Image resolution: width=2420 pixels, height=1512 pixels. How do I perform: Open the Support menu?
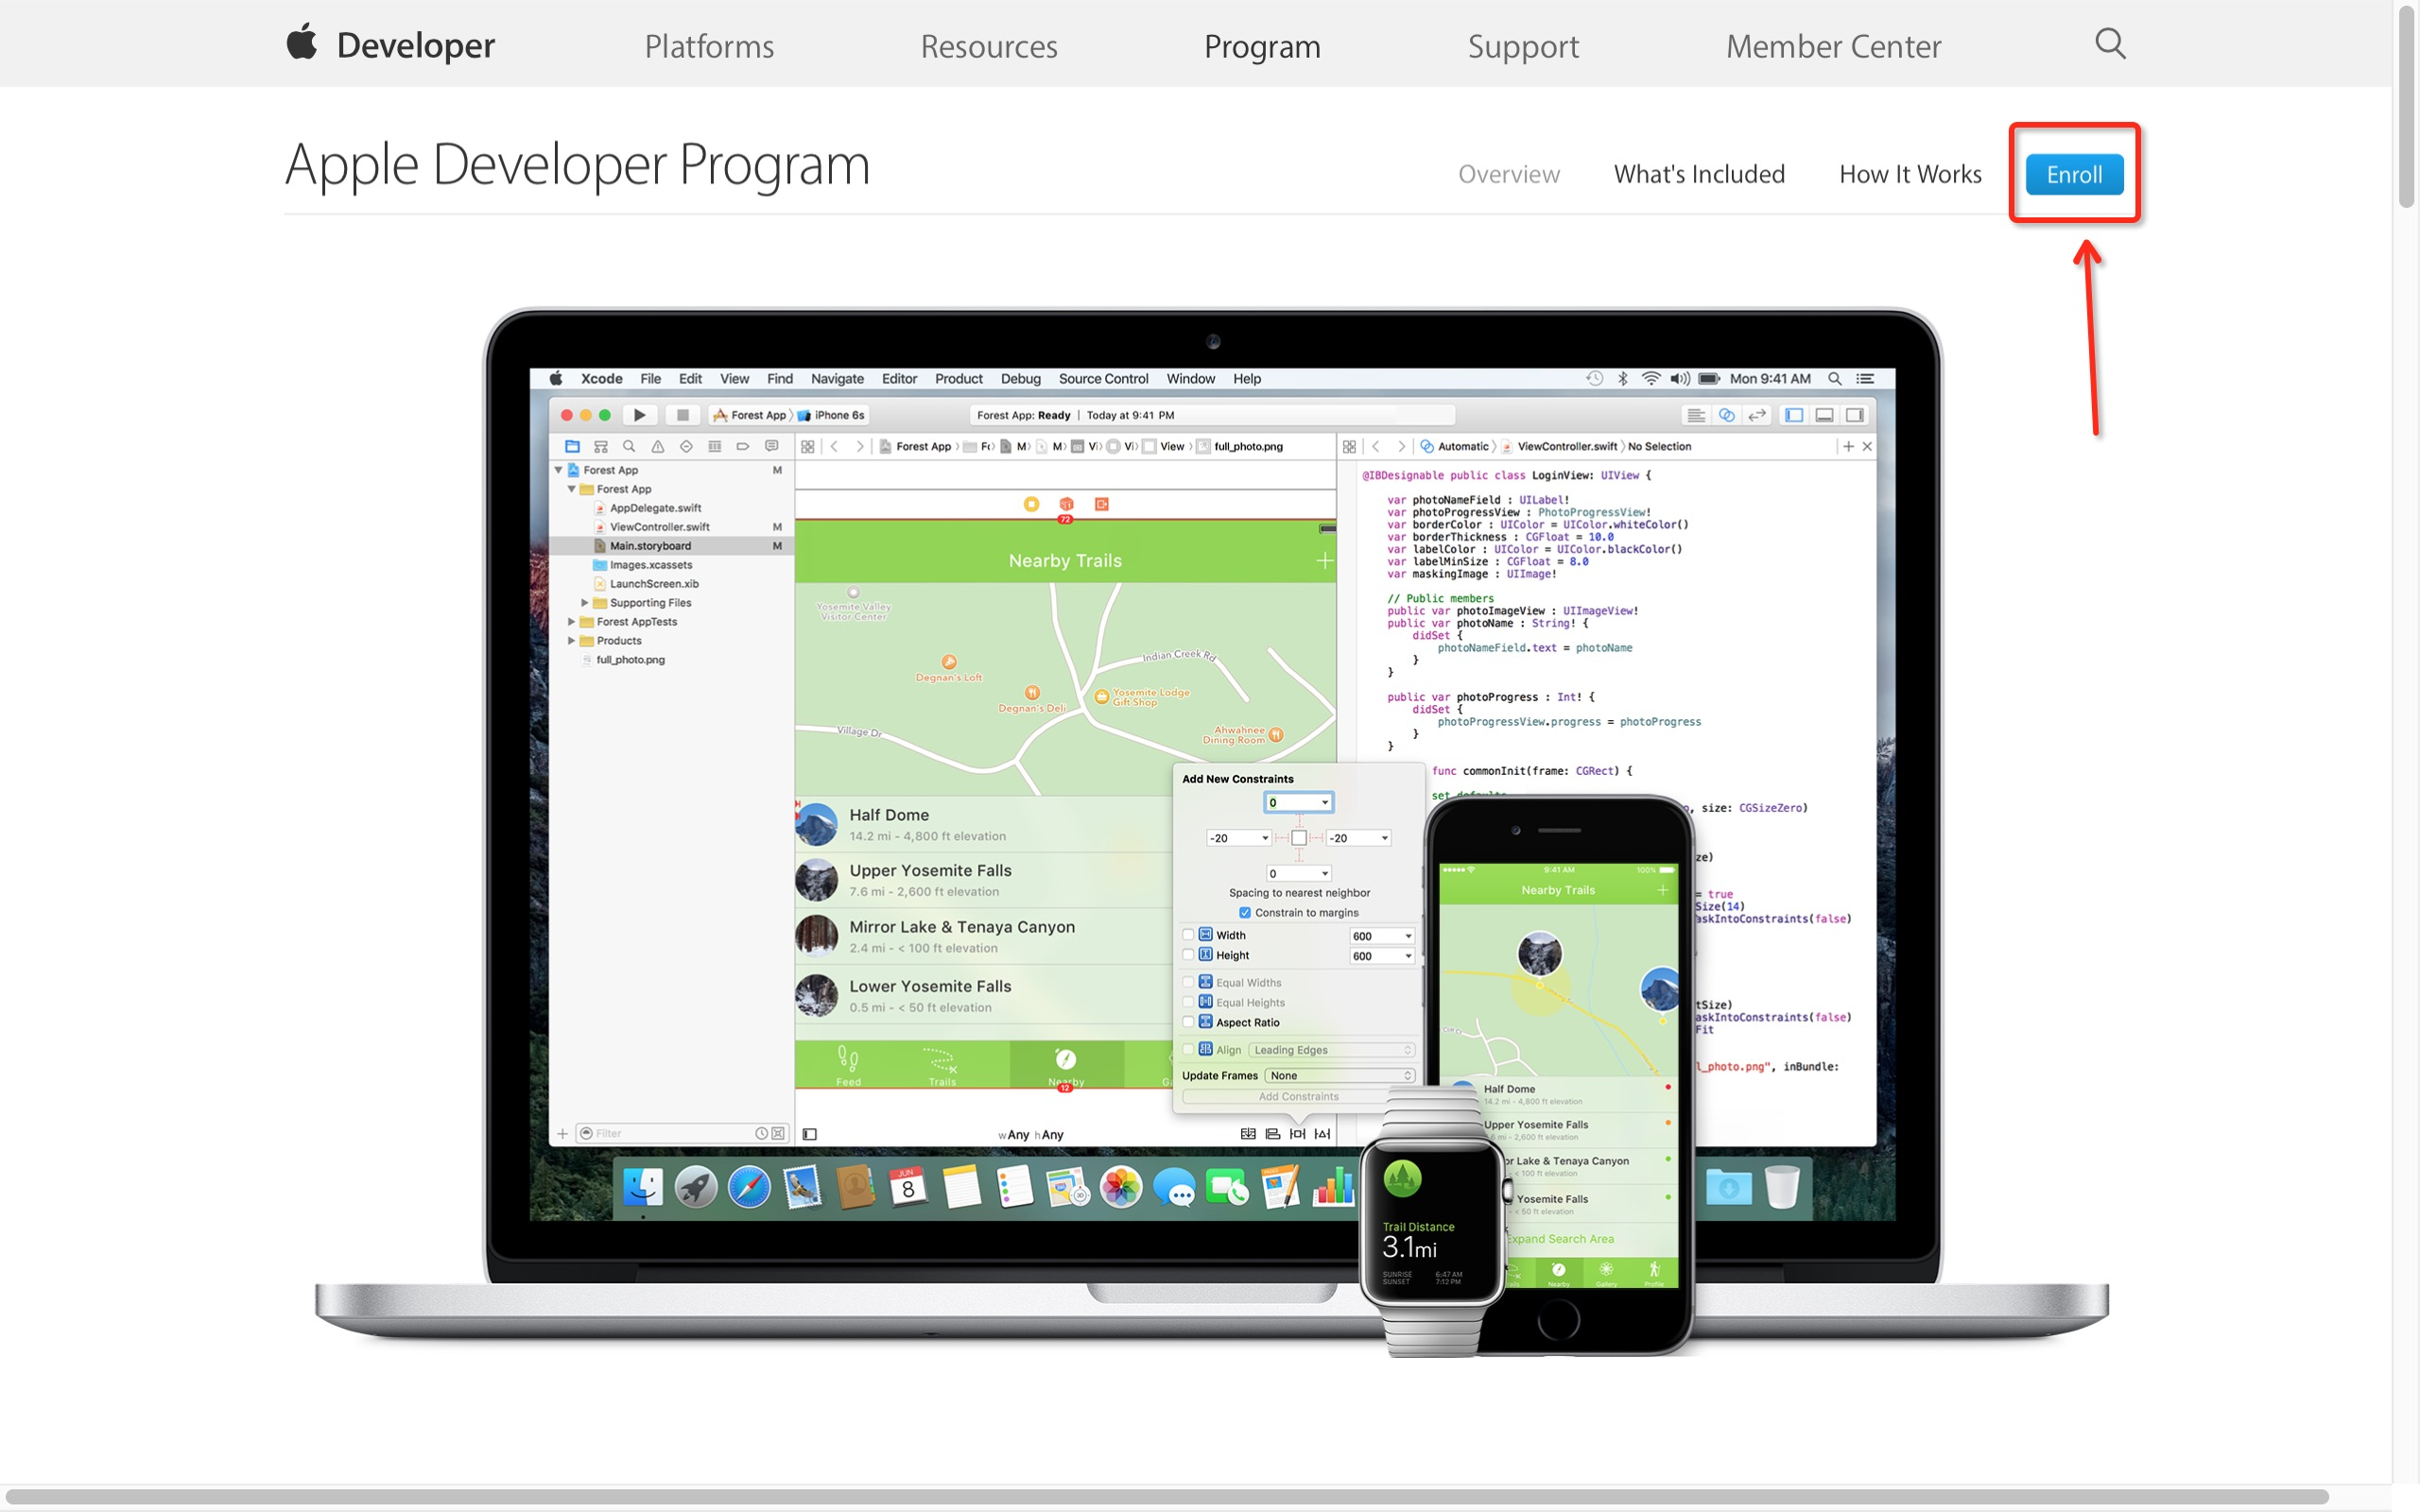point(1523,46)
